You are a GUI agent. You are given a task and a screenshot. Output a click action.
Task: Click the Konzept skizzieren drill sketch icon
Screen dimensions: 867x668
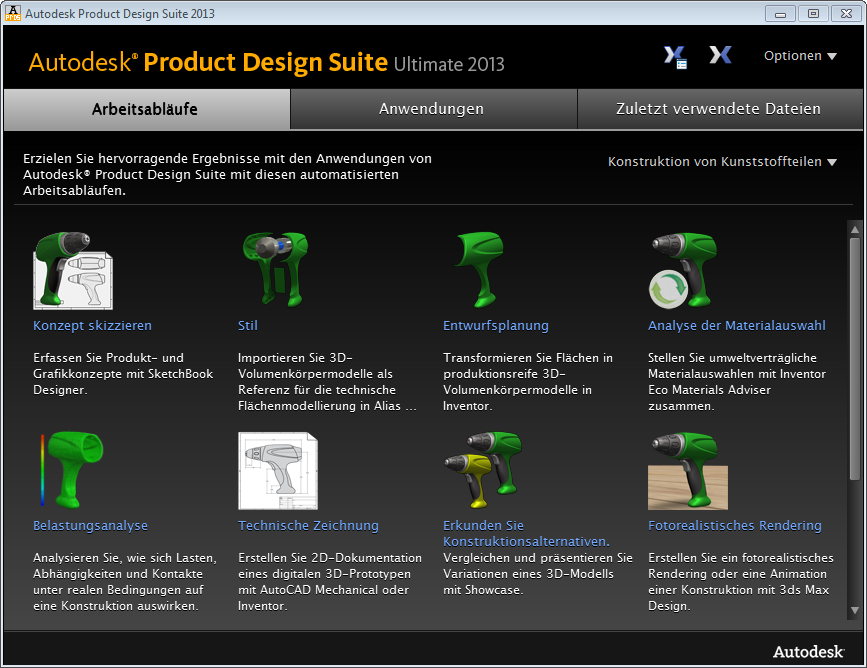pos(73,270)
